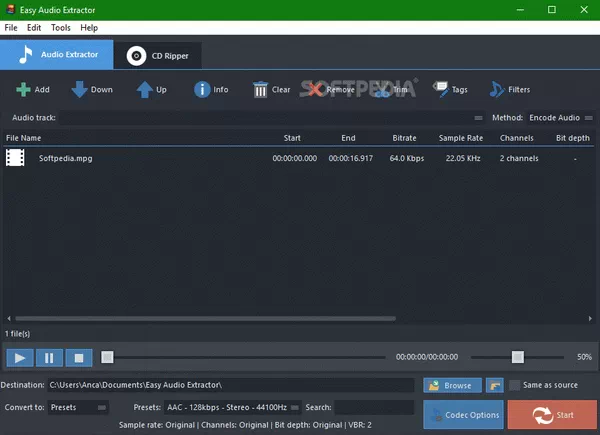Open the Method Encode Audio dropdown
Screen dimensions: 600x435
coord(561,118)
